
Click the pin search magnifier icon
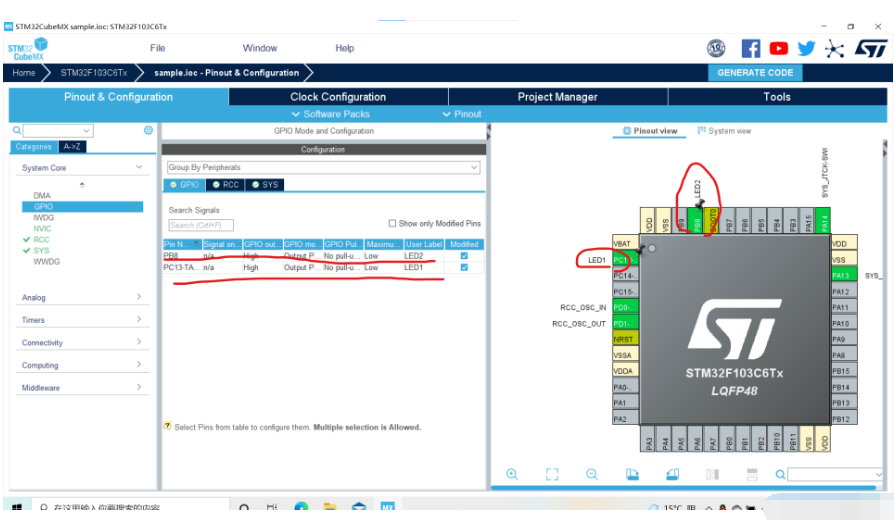tap(780, 474)
